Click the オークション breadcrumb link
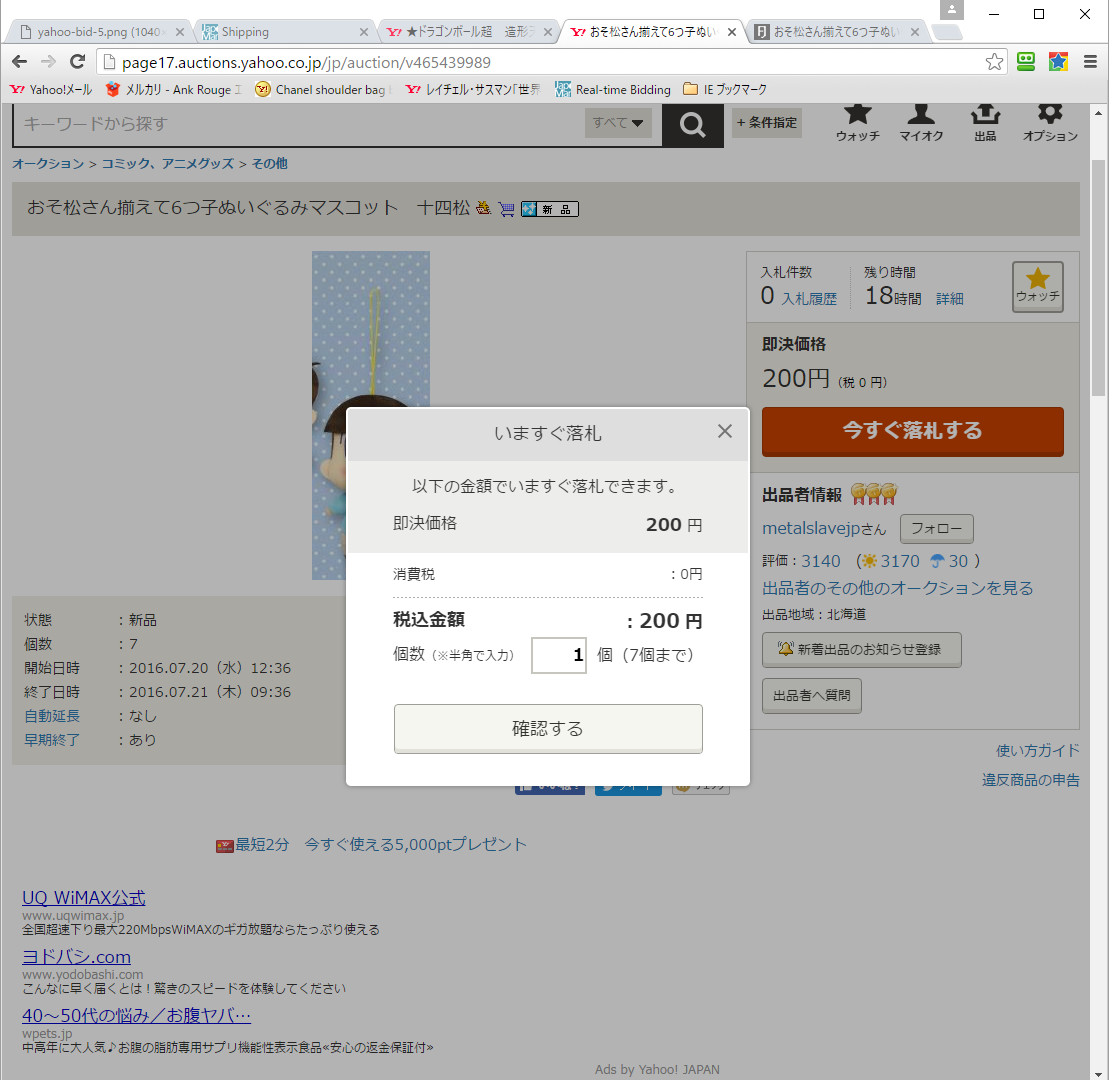Screen dimensions: 1109x1080 pos(48,163)
